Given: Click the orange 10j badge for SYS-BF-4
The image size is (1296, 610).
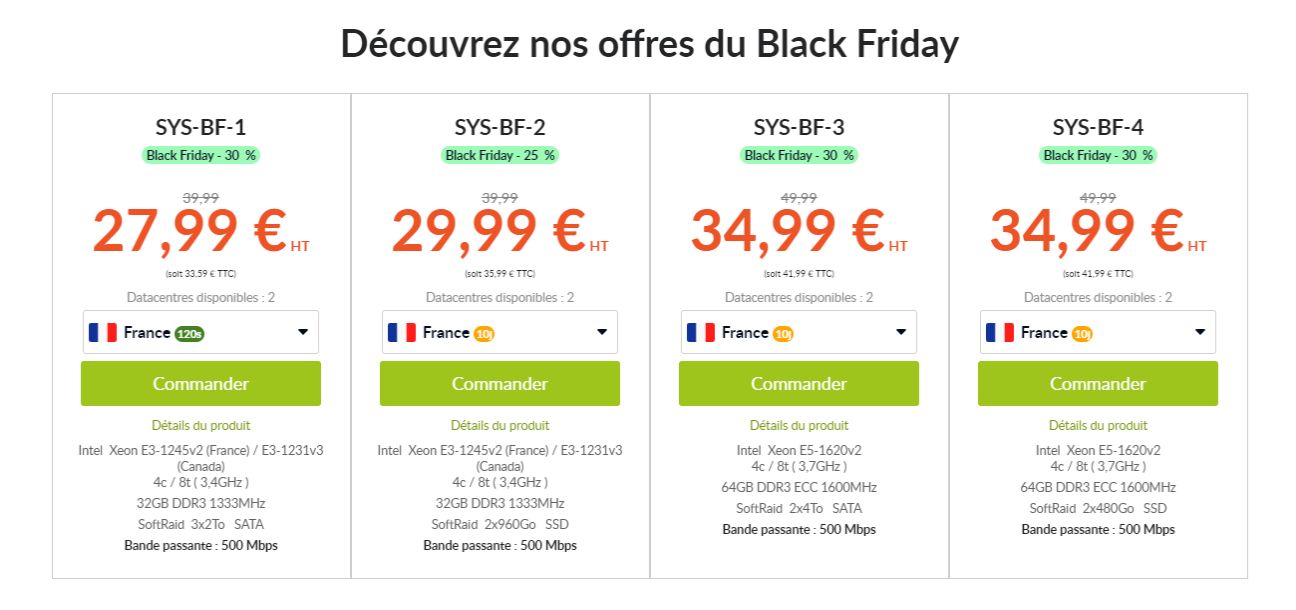Looking at the screenshot, I should (x=1082, y=334).
